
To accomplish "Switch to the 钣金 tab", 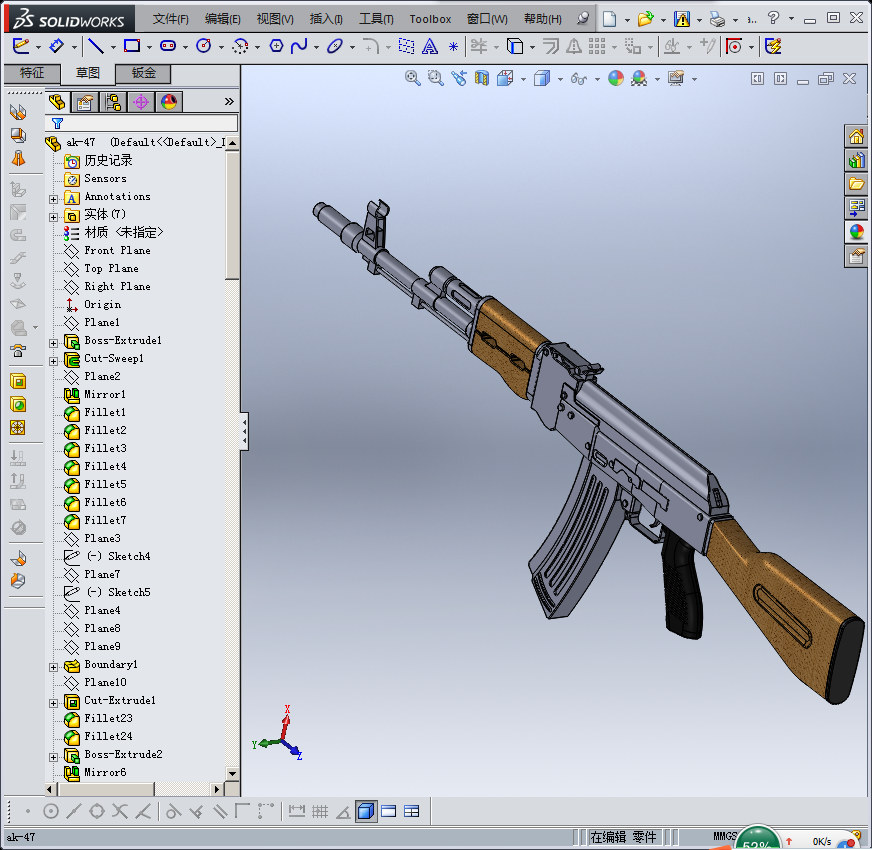I will [143, 73].
